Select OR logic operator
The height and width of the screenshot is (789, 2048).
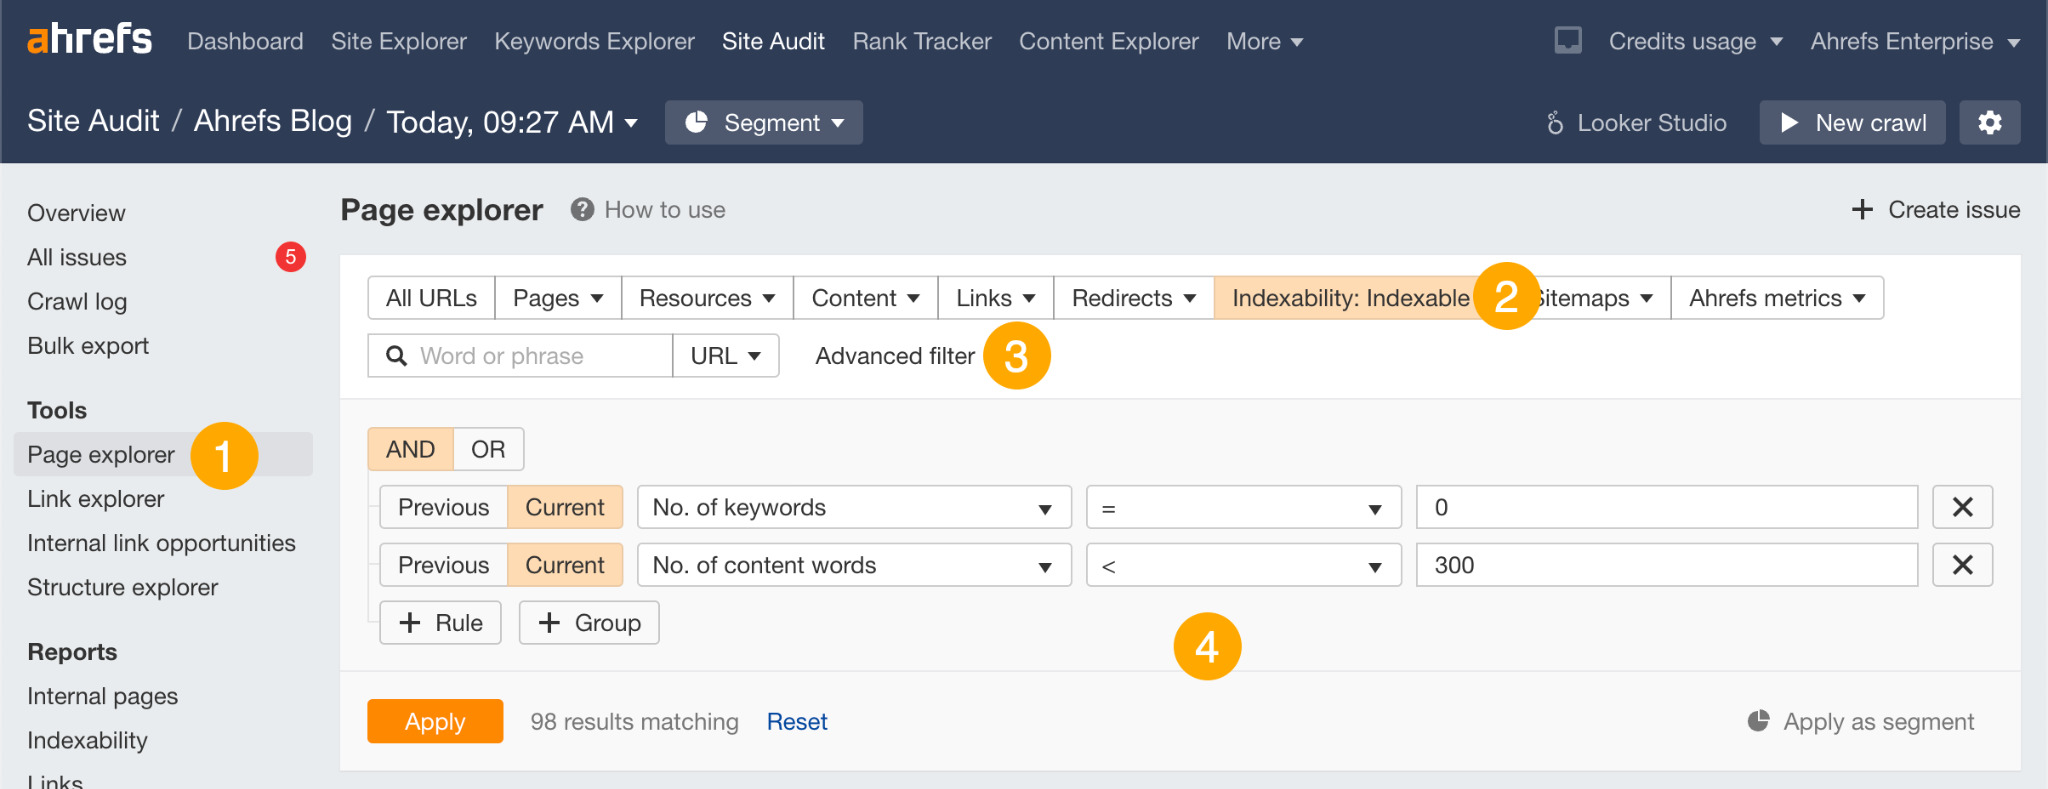[x=488, y=449]
